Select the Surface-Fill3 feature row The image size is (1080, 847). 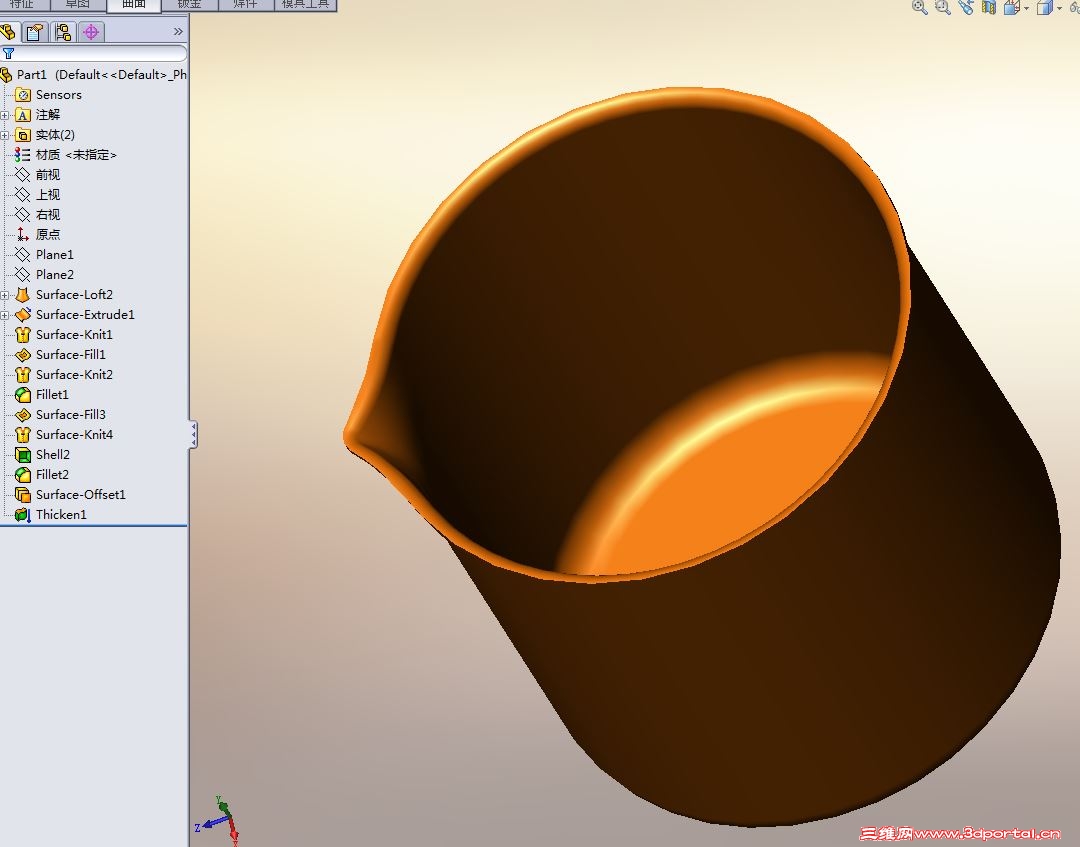(x=61, y=415)
